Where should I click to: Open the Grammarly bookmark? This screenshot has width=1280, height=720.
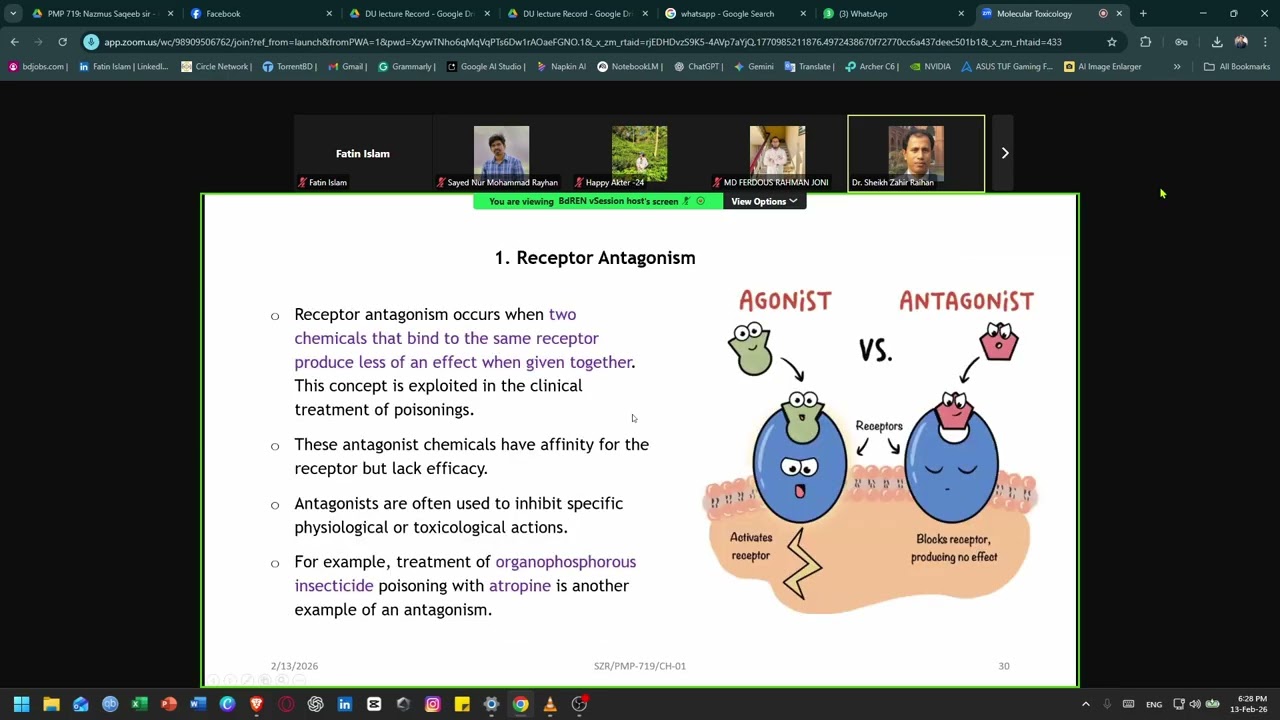click(x=406, y=67)
